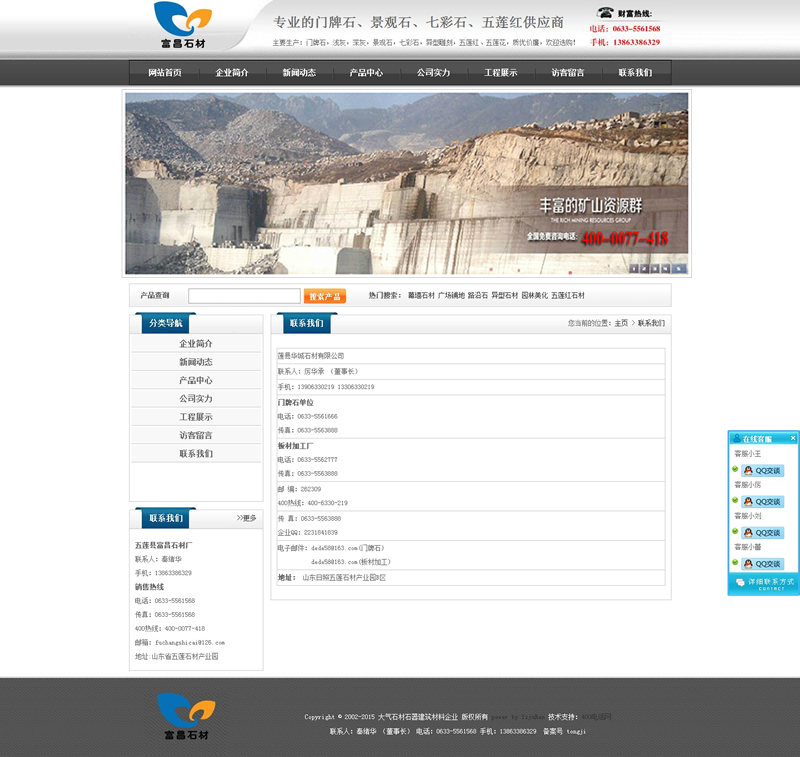
Task: Click hot search link 广场铺地
Action: tap(451, 296)
